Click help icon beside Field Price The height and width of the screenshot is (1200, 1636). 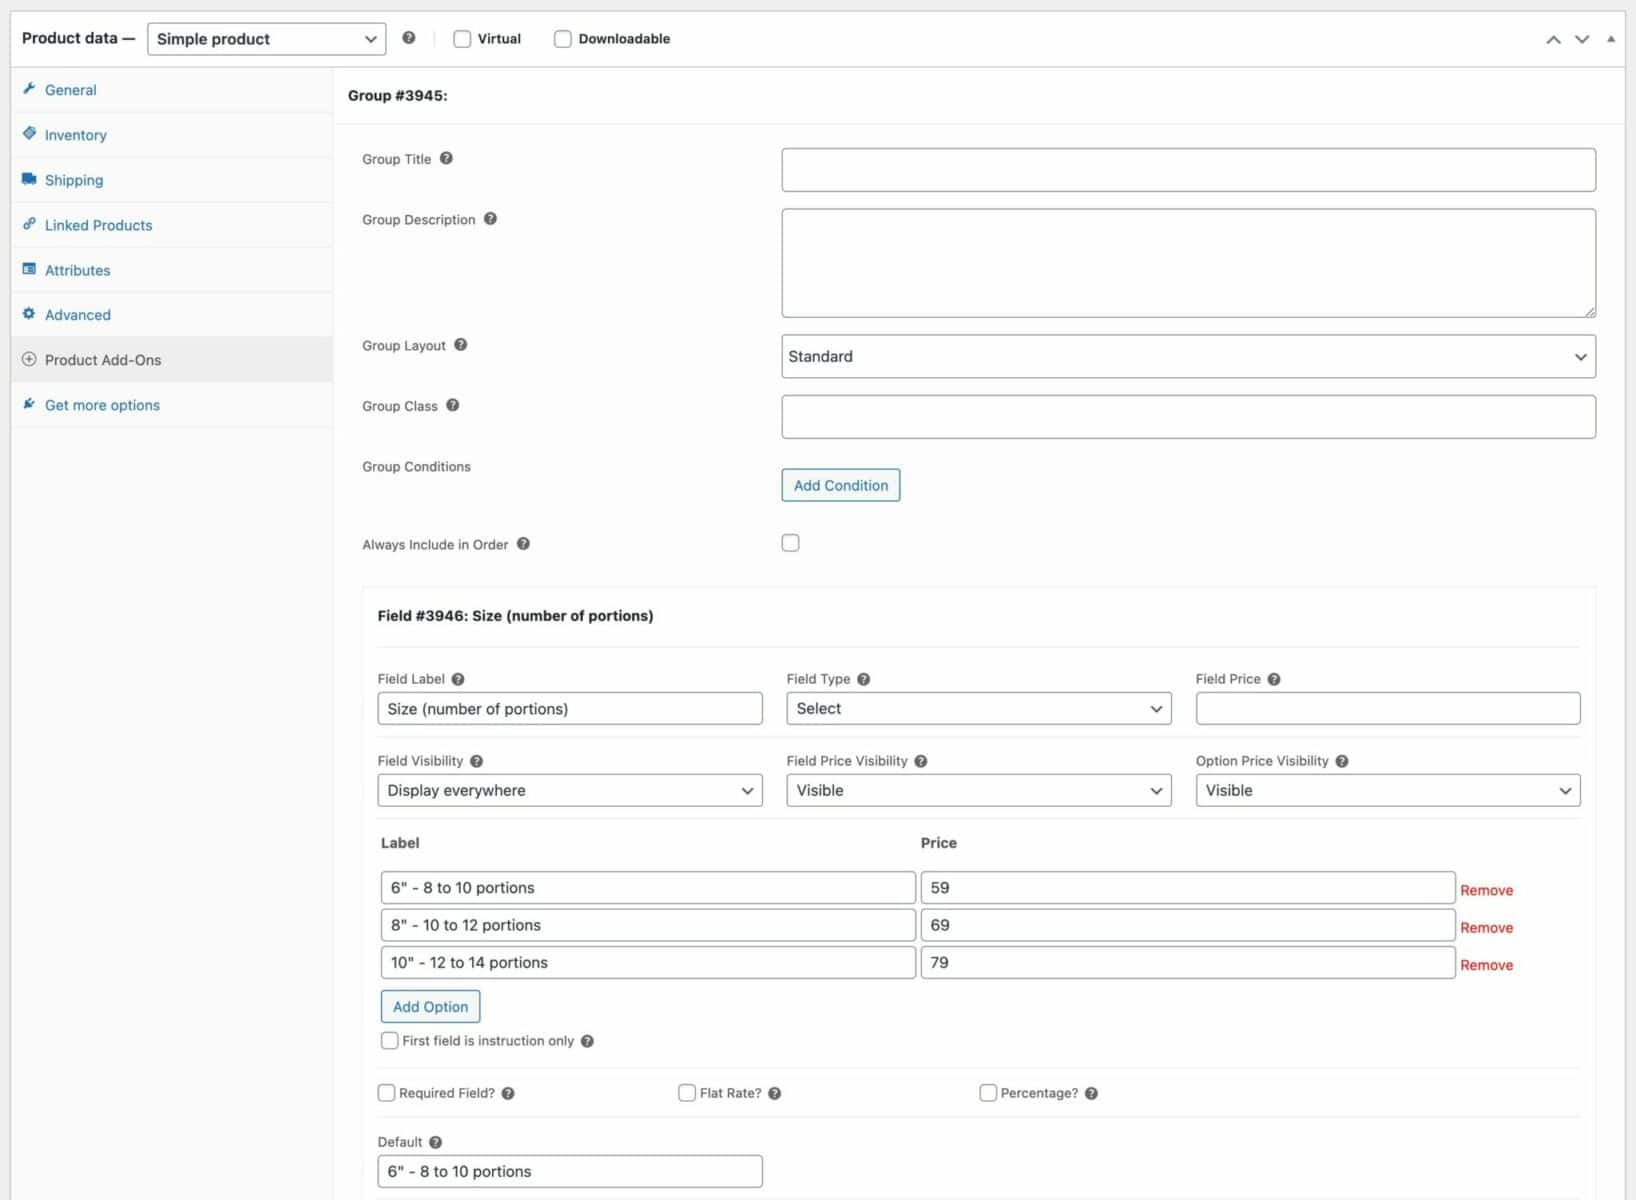[1274, 679]
